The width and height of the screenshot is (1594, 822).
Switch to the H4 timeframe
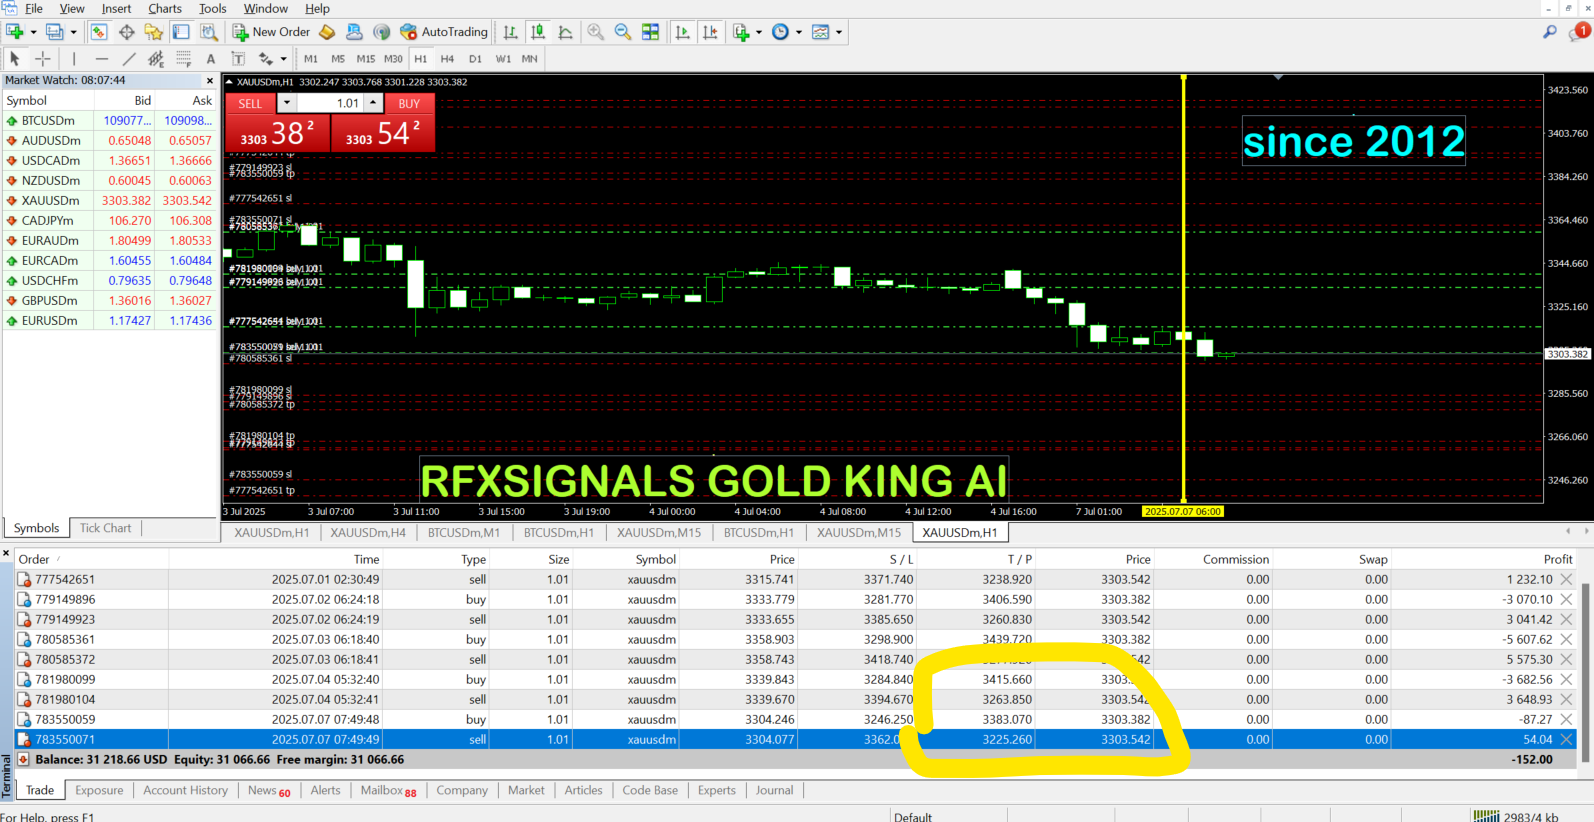click(447, 59)
